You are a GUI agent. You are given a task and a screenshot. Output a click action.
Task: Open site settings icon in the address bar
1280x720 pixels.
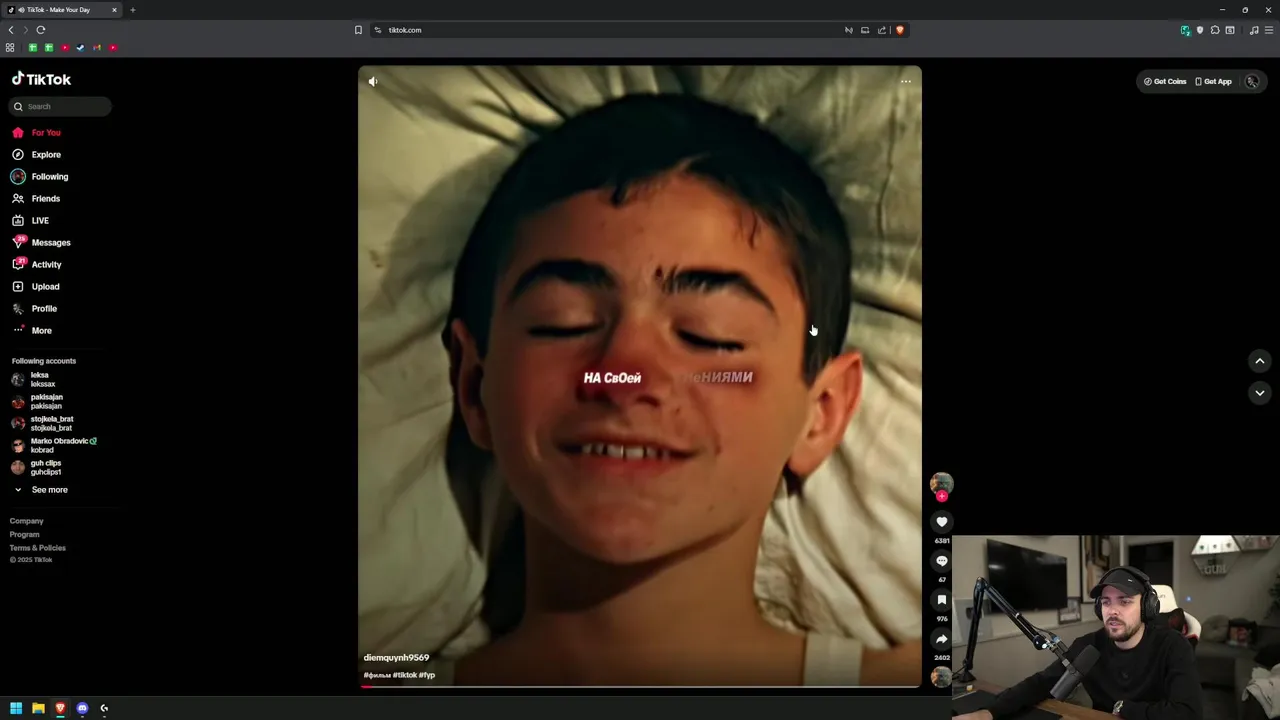(x=378, y=30)
